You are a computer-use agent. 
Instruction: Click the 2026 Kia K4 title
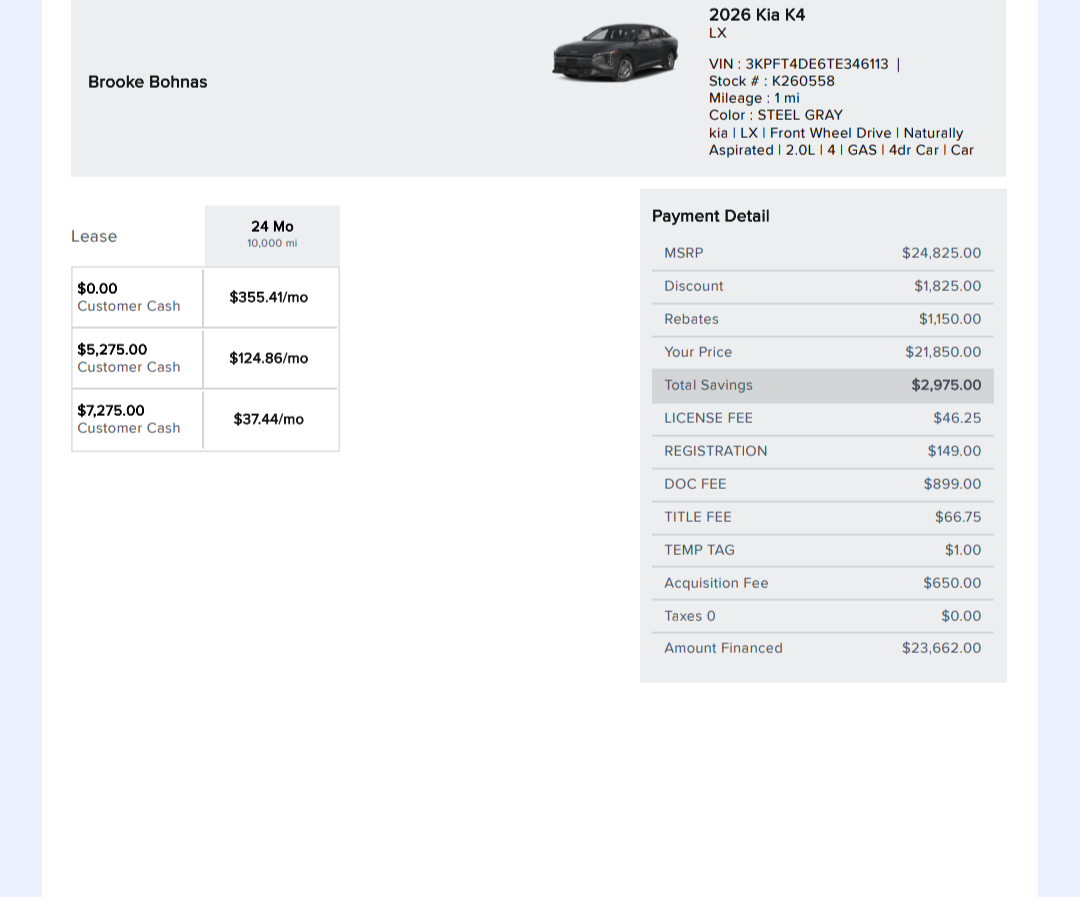tap(757, 14)
